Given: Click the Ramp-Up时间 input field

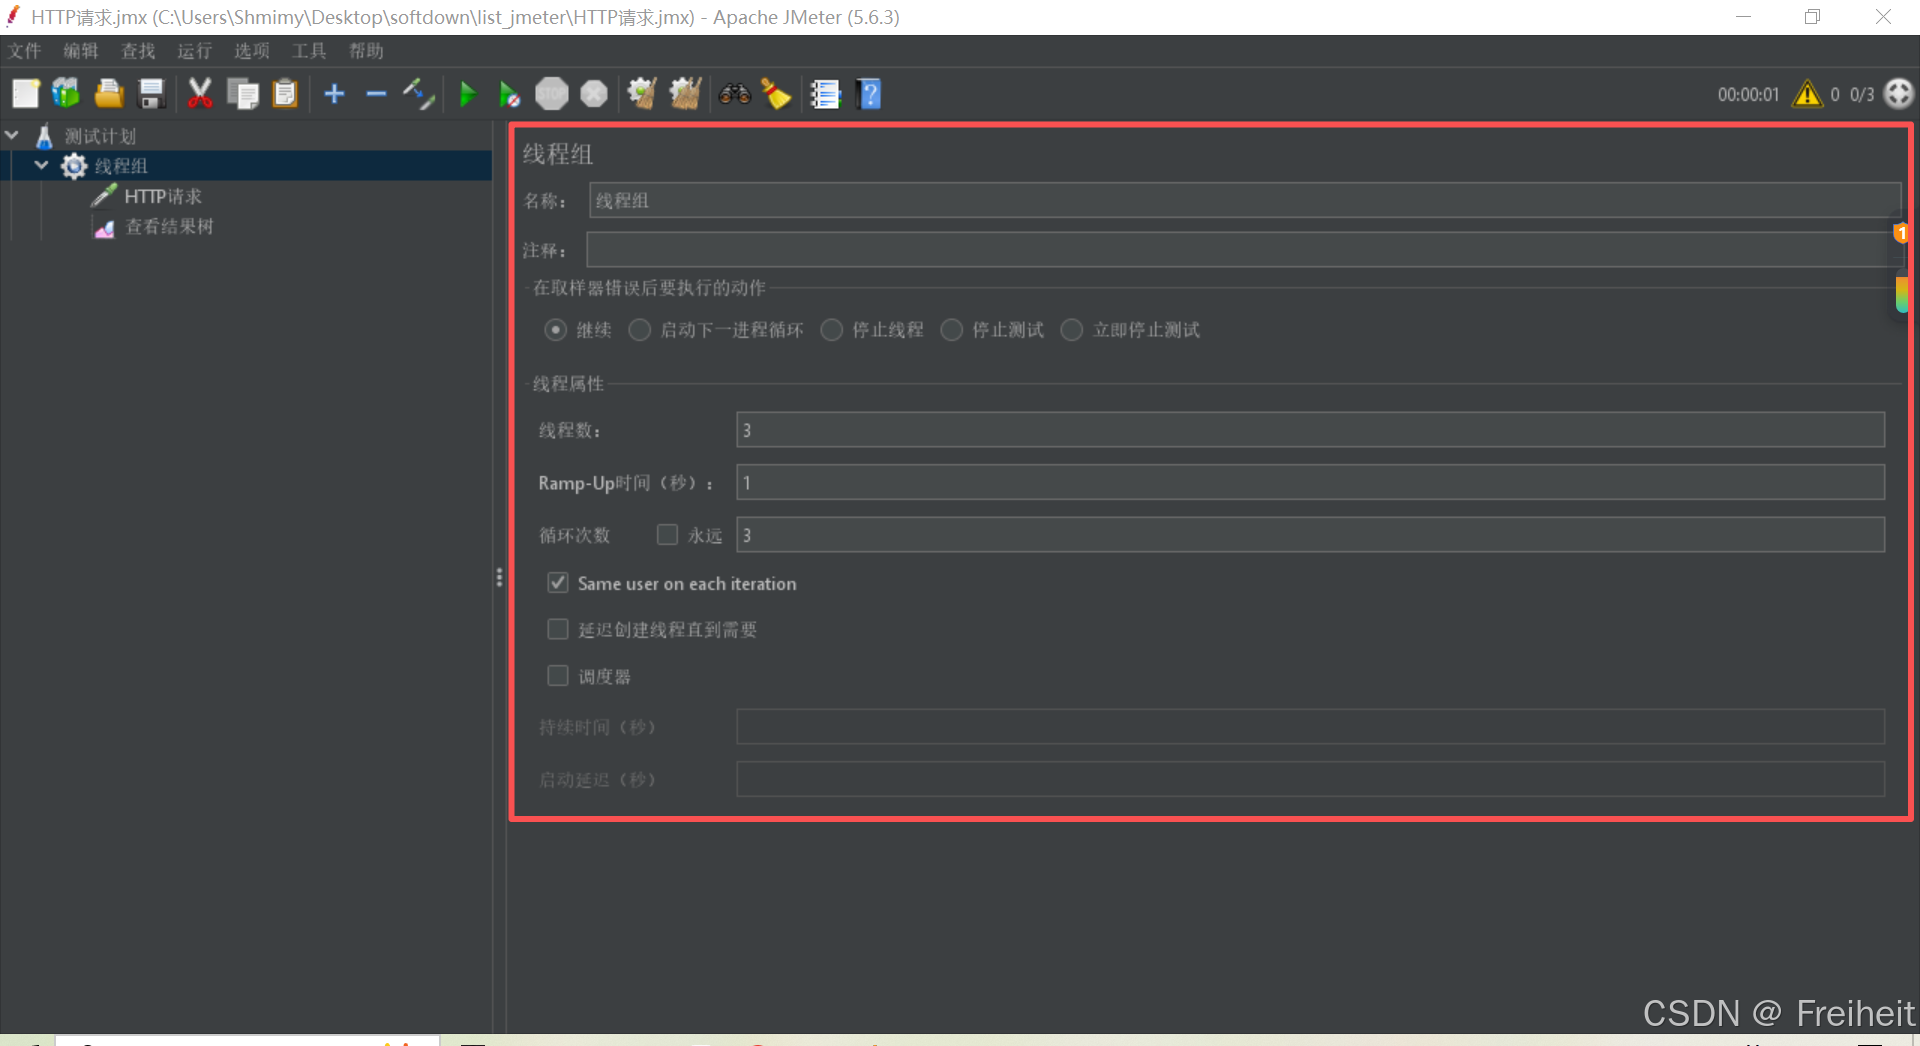Looking at the screenshot, I should coord(1310,482).
